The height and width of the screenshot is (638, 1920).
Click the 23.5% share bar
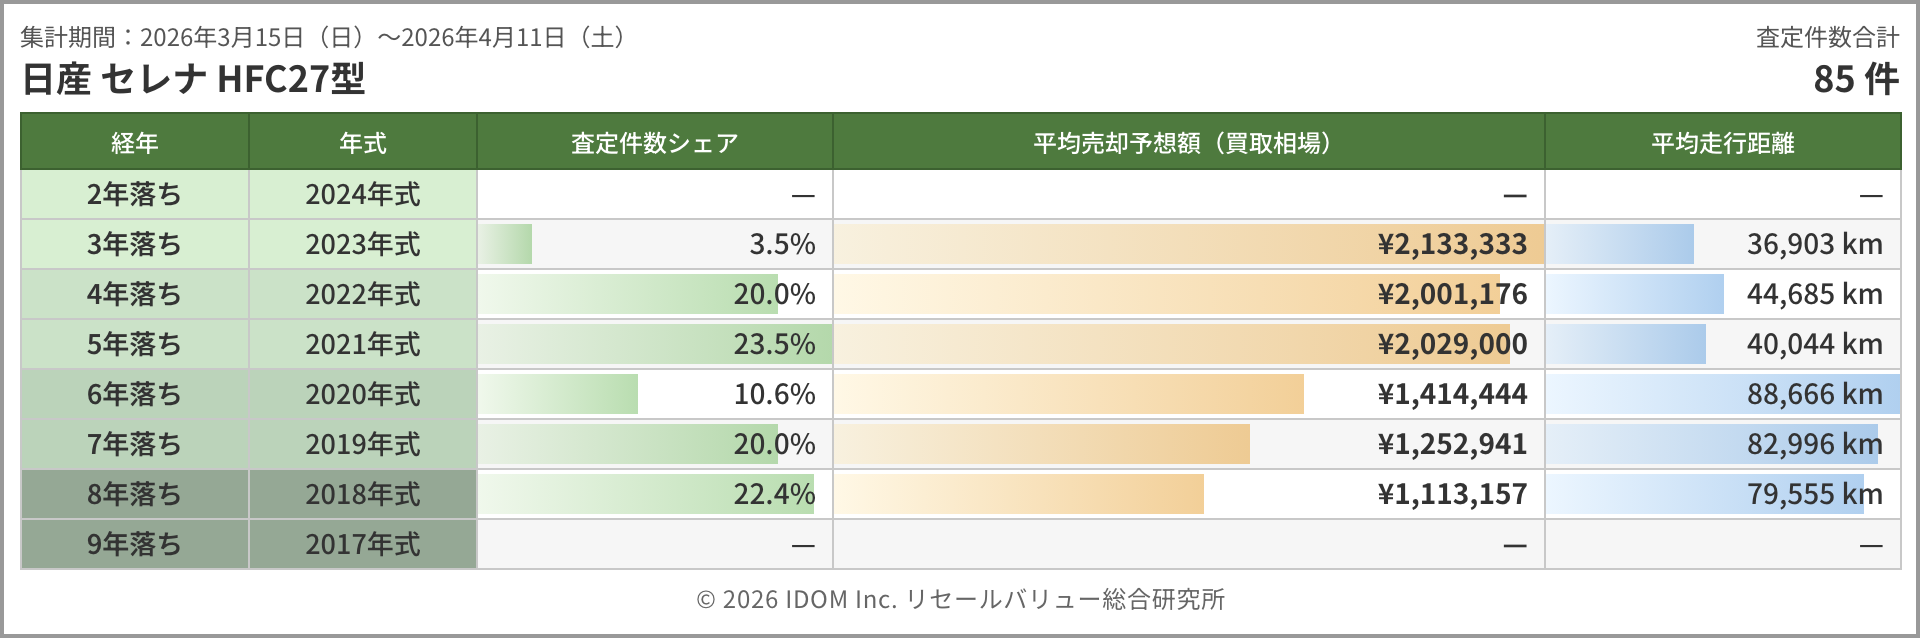click(x=655, y=344)
